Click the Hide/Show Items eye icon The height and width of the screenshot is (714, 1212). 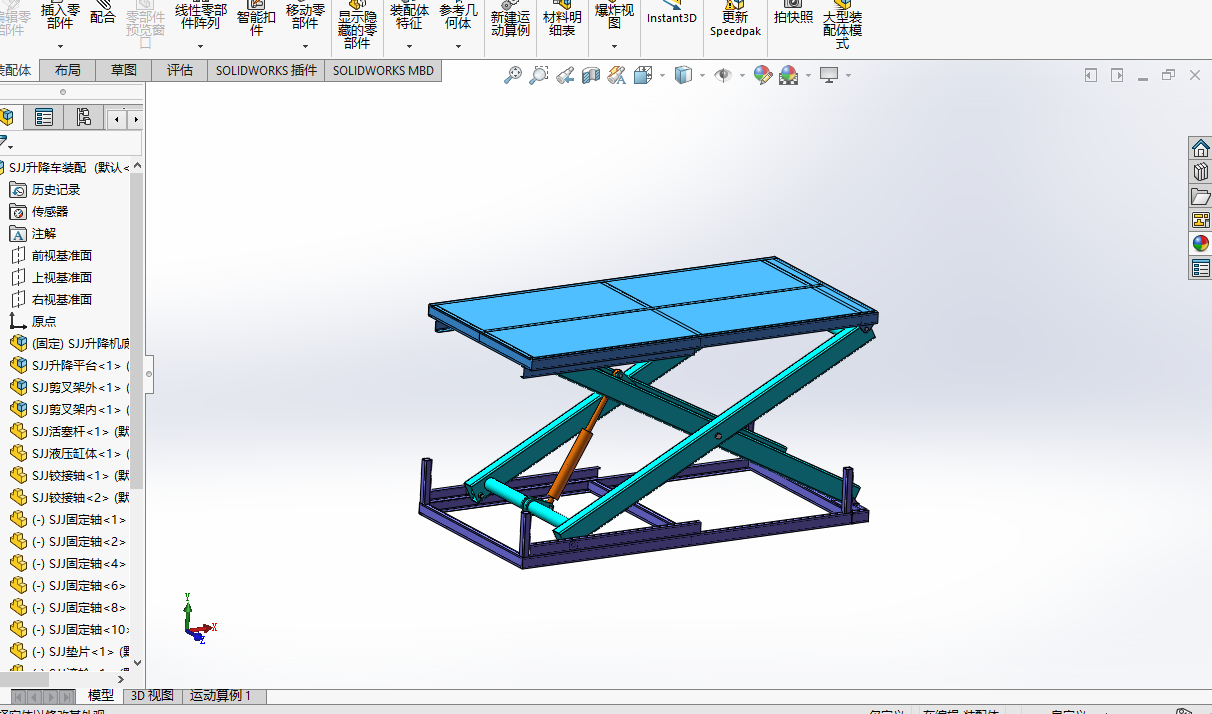pos(723,75)
